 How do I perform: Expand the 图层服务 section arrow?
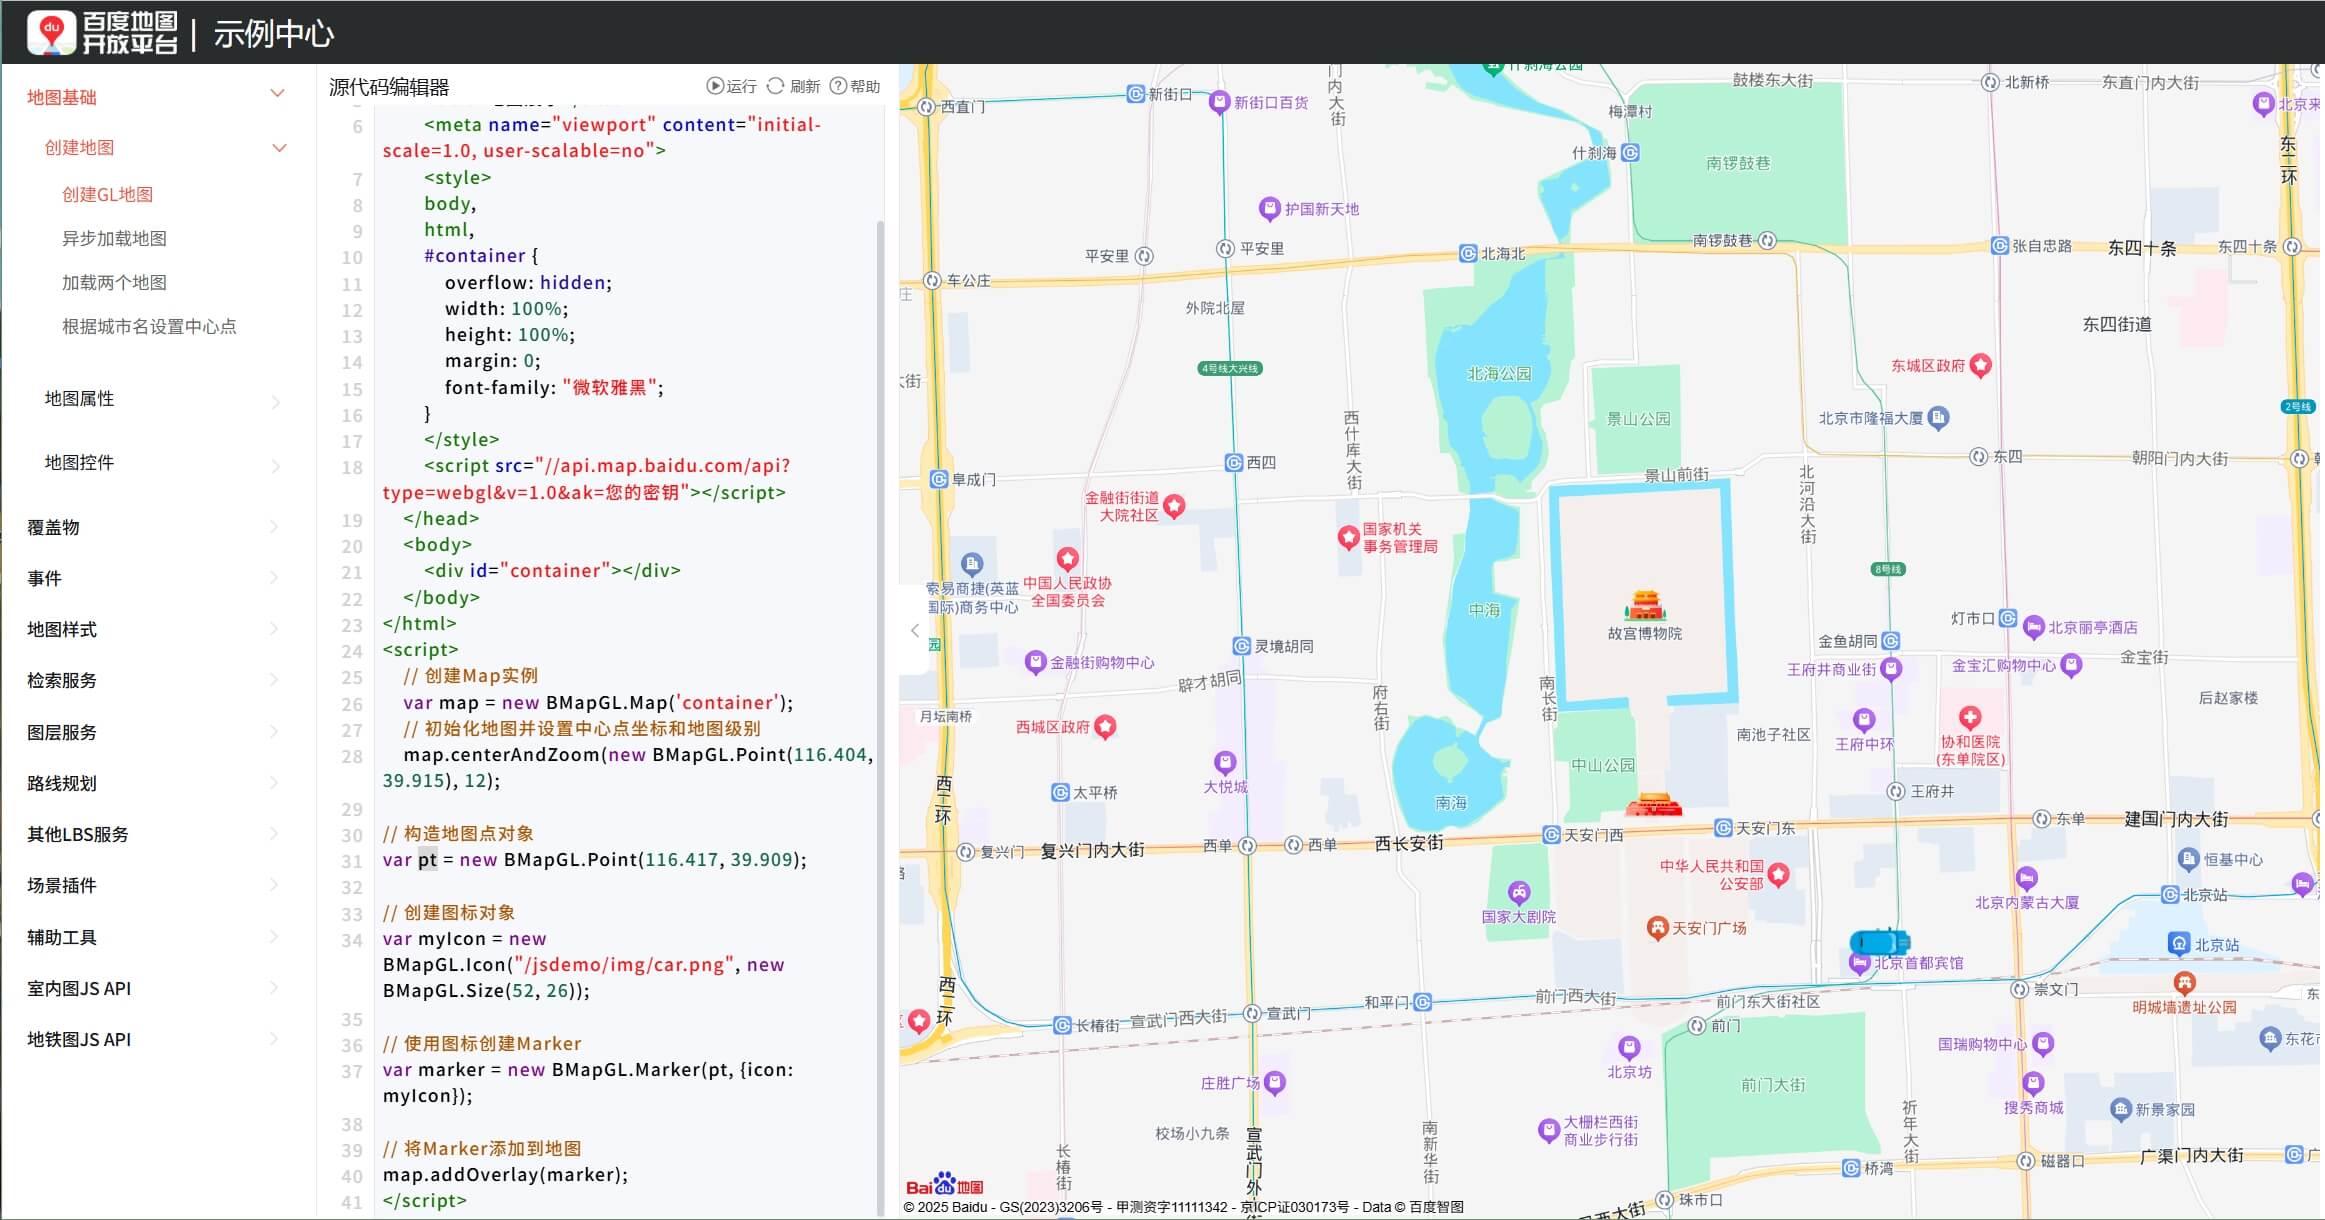click(274, 731)
